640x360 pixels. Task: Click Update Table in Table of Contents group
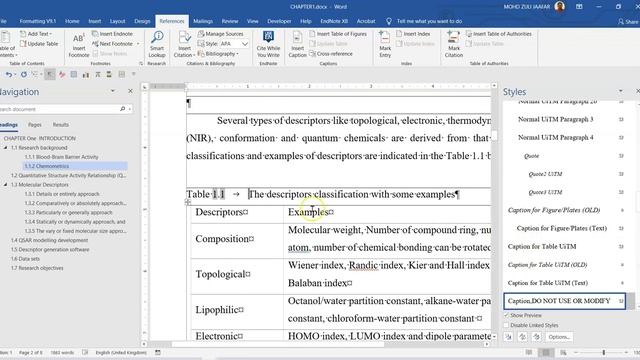coord(39,44)
